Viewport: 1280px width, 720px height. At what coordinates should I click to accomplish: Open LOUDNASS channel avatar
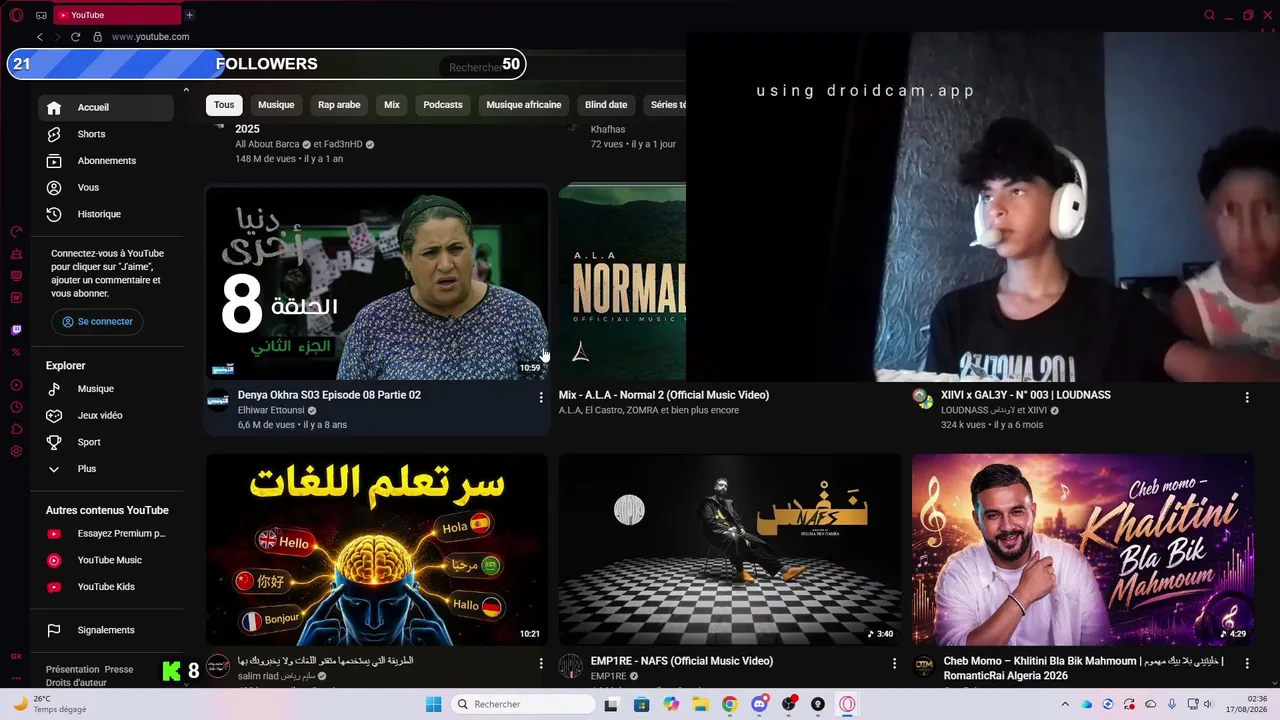click(923, 398)
